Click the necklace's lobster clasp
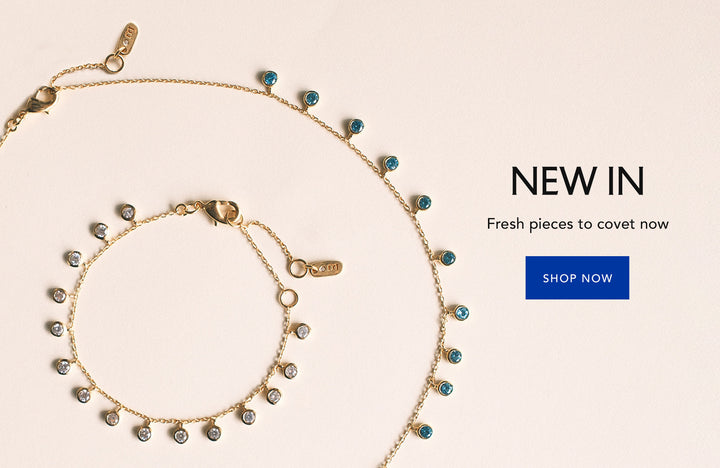 tap(41, 102)
